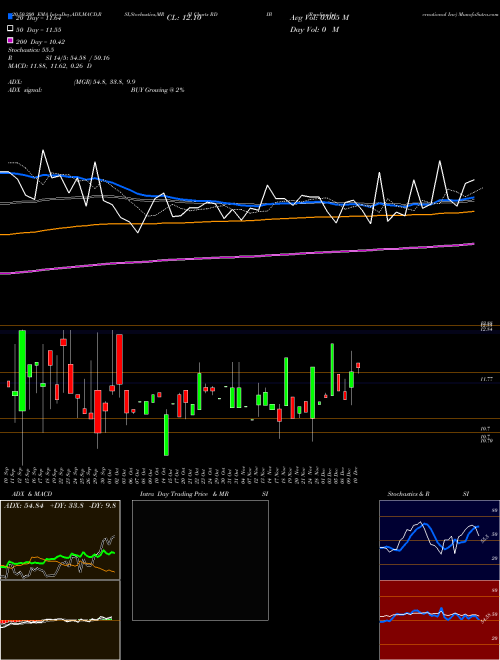The image size is (500, 660).
Task: Click the 'Stochastics & R' panel title
Action: pos(408,494)
